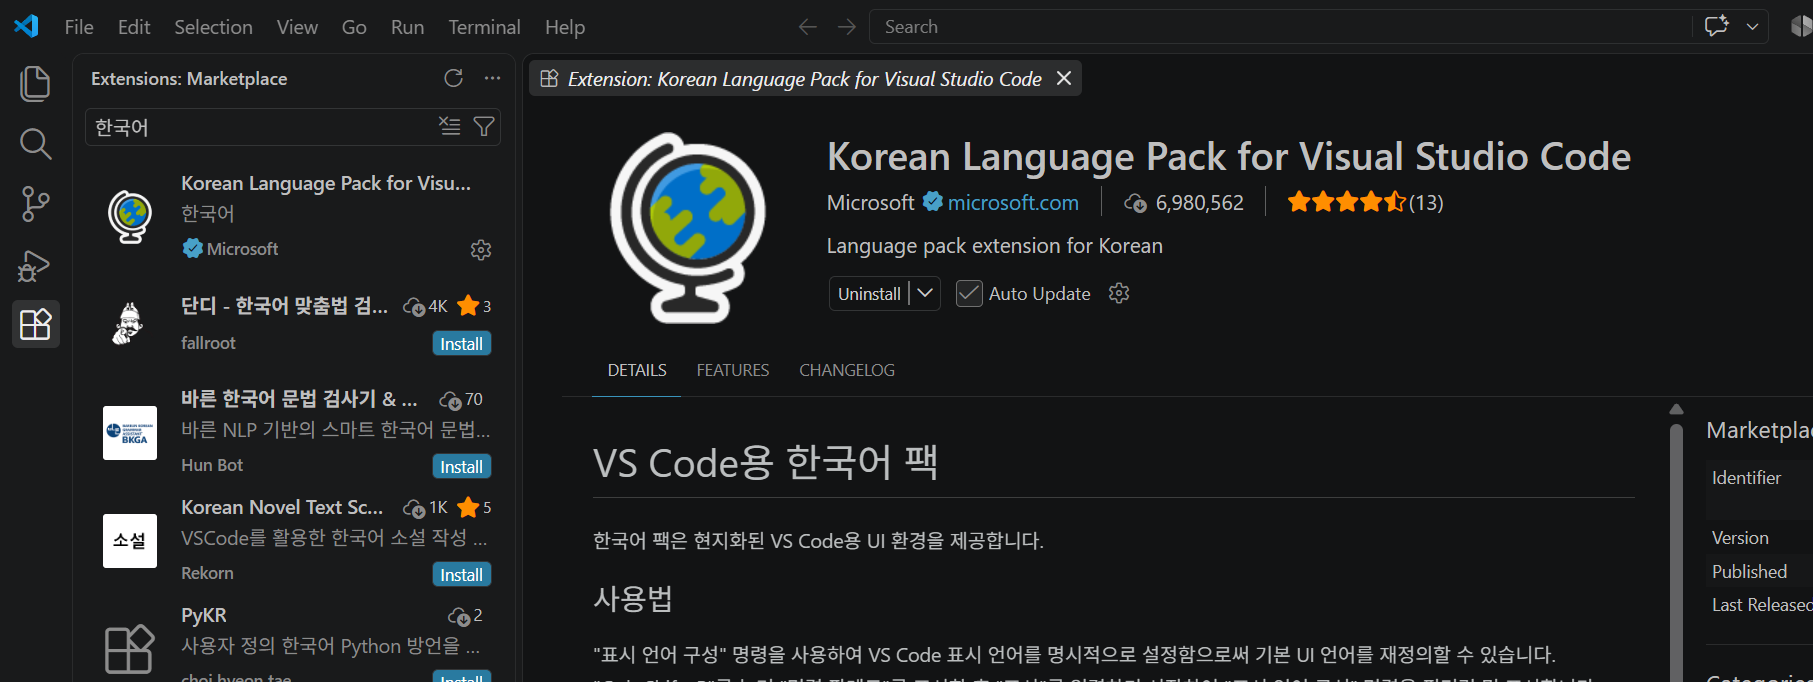Click the install count download icon on details page
The height and width of the screenshot is (682, 1813).
[1135, 203]
